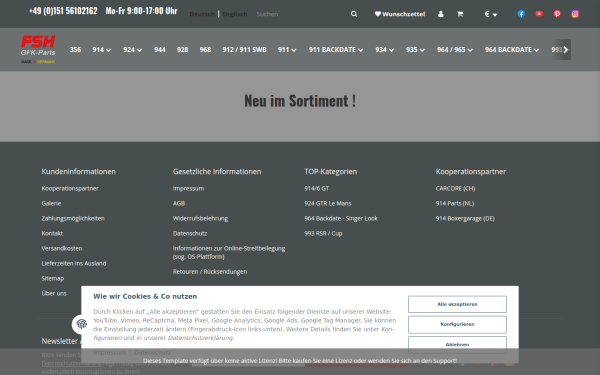Open 993 RSR / Cup link

click(323, 233)
